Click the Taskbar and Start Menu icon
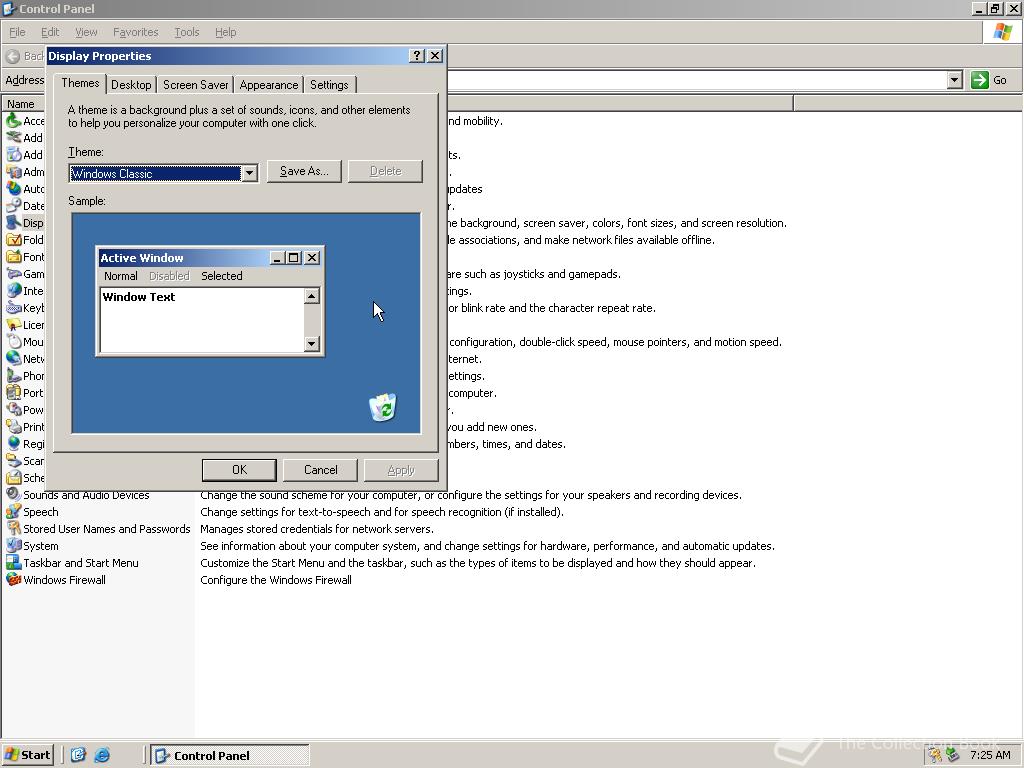The width and height of the screenshot is (1024, 768). coord(13,562)
